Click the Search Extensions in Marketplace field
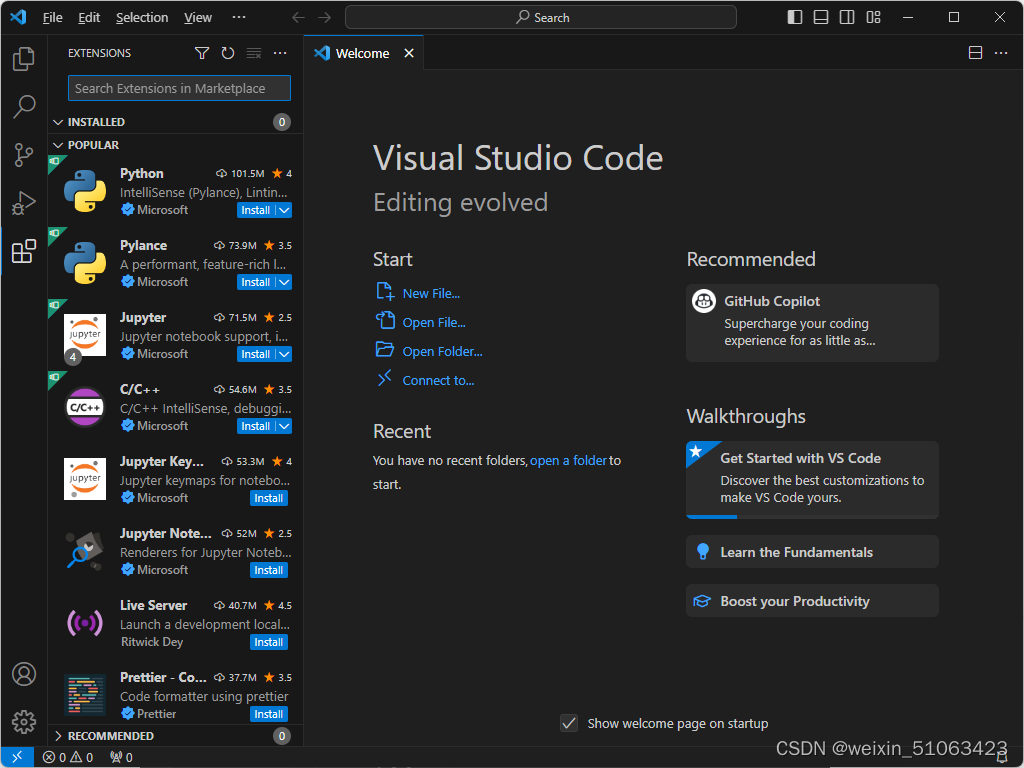This screenshot has height=768, width=1024. [x=179, y=88]
